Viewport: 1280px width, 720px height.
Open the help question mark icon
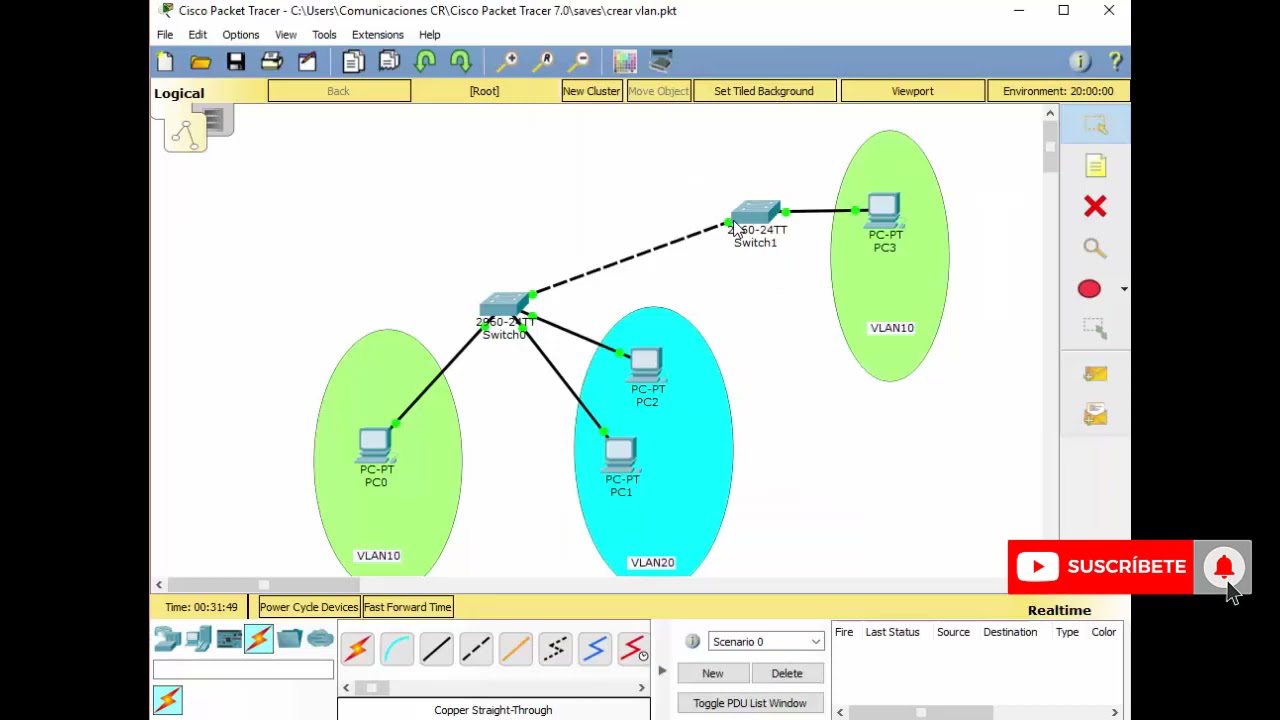click(1115, 62)
